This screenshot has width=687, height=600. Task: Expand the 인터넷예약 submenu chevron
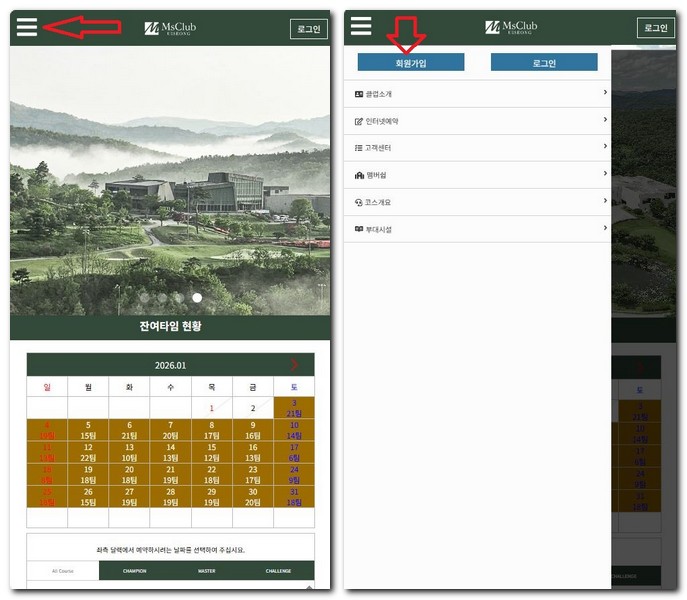[605, 120]
